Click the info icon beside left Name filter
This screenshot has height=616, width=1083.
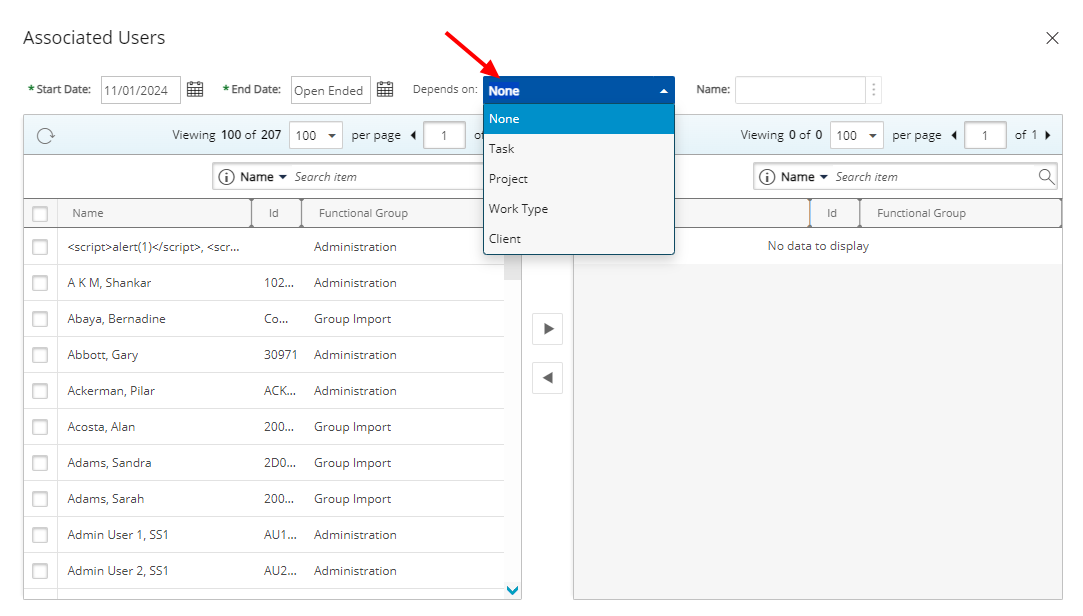tap(226, 177)
